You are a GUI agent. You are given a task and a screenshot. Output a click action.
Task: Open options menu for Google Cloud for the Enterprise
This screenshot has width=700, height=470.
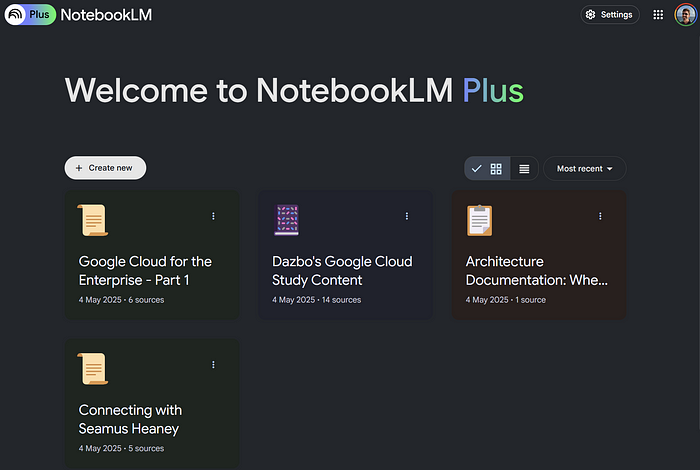coord(213,216)
